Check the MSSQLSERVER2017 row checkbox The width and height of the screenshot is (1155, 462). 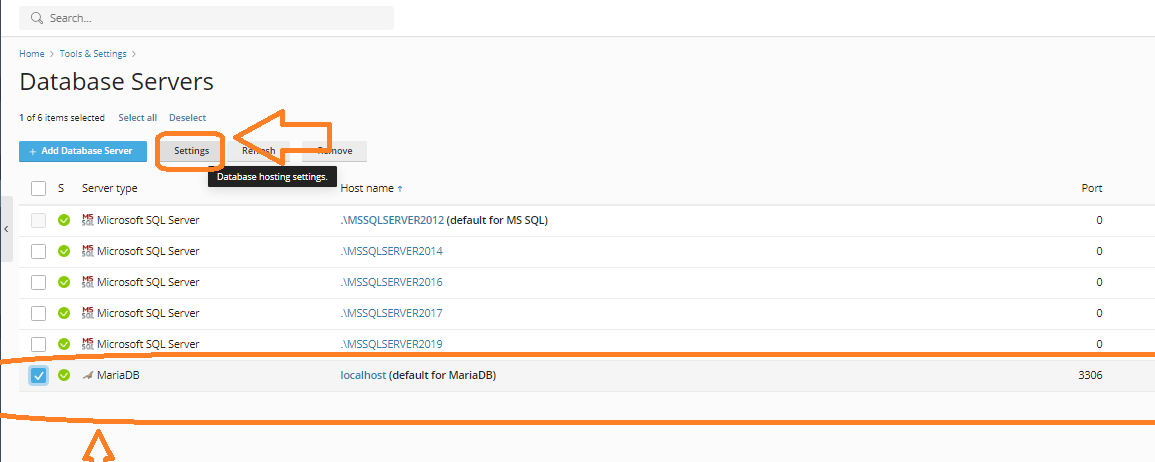pos(38,313)
